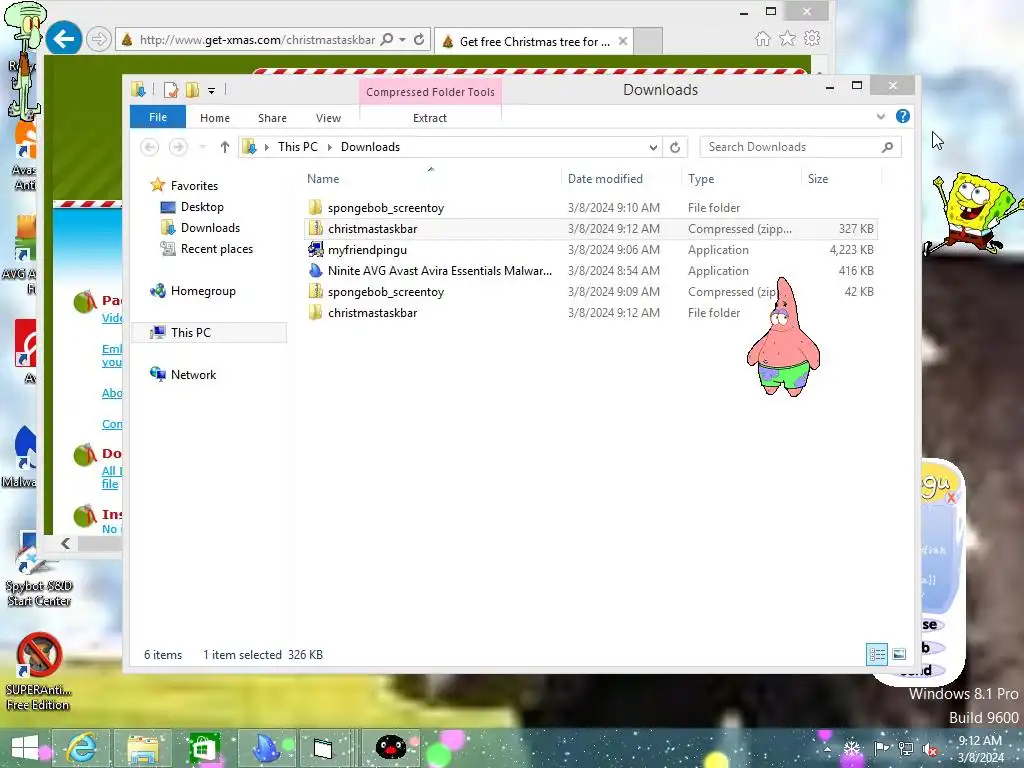
Task: Click the Internet Explorer address bar
Action: coord(256,40)
